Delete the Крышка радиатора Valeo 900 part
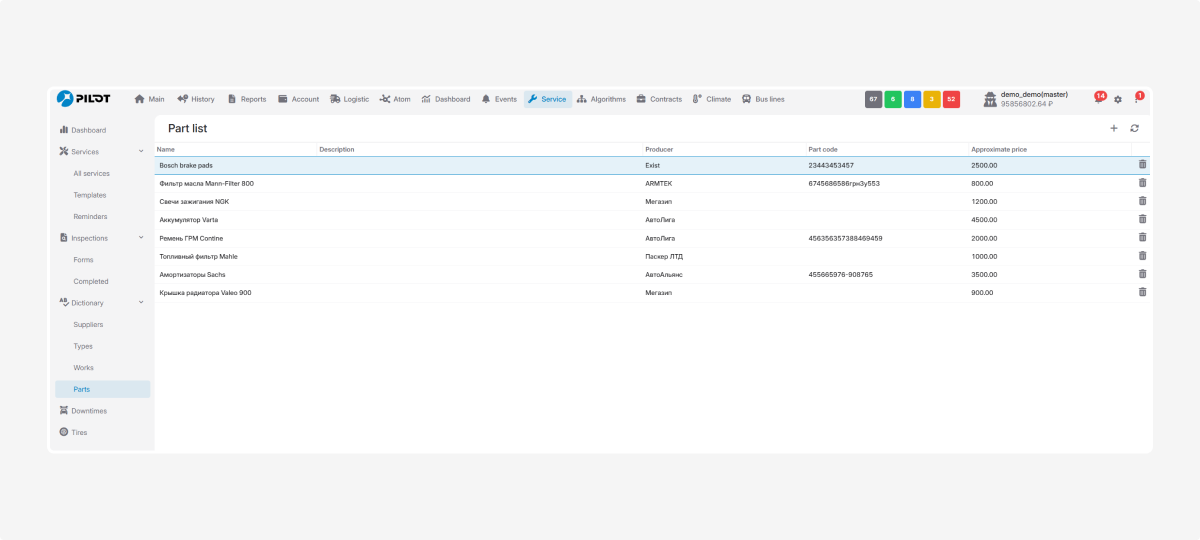This screenshot has height=540, width=1200. tap(1142, 292)
